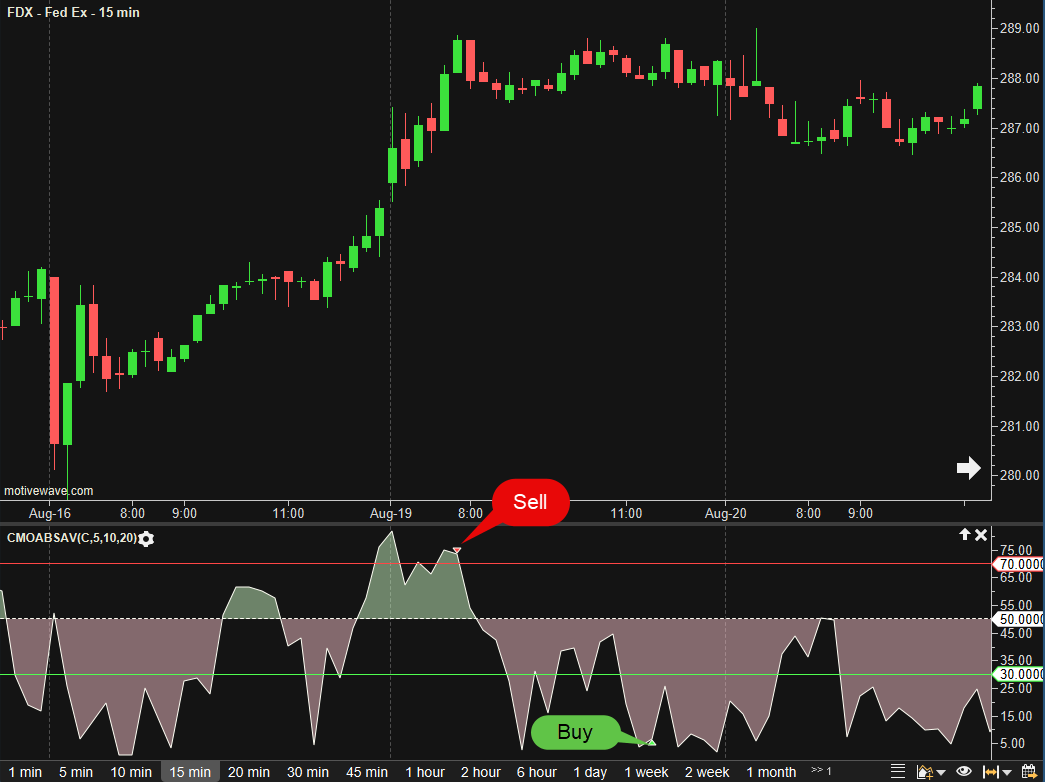Click the green Buy signal label
1045x782 pixels.
(575, 732)
